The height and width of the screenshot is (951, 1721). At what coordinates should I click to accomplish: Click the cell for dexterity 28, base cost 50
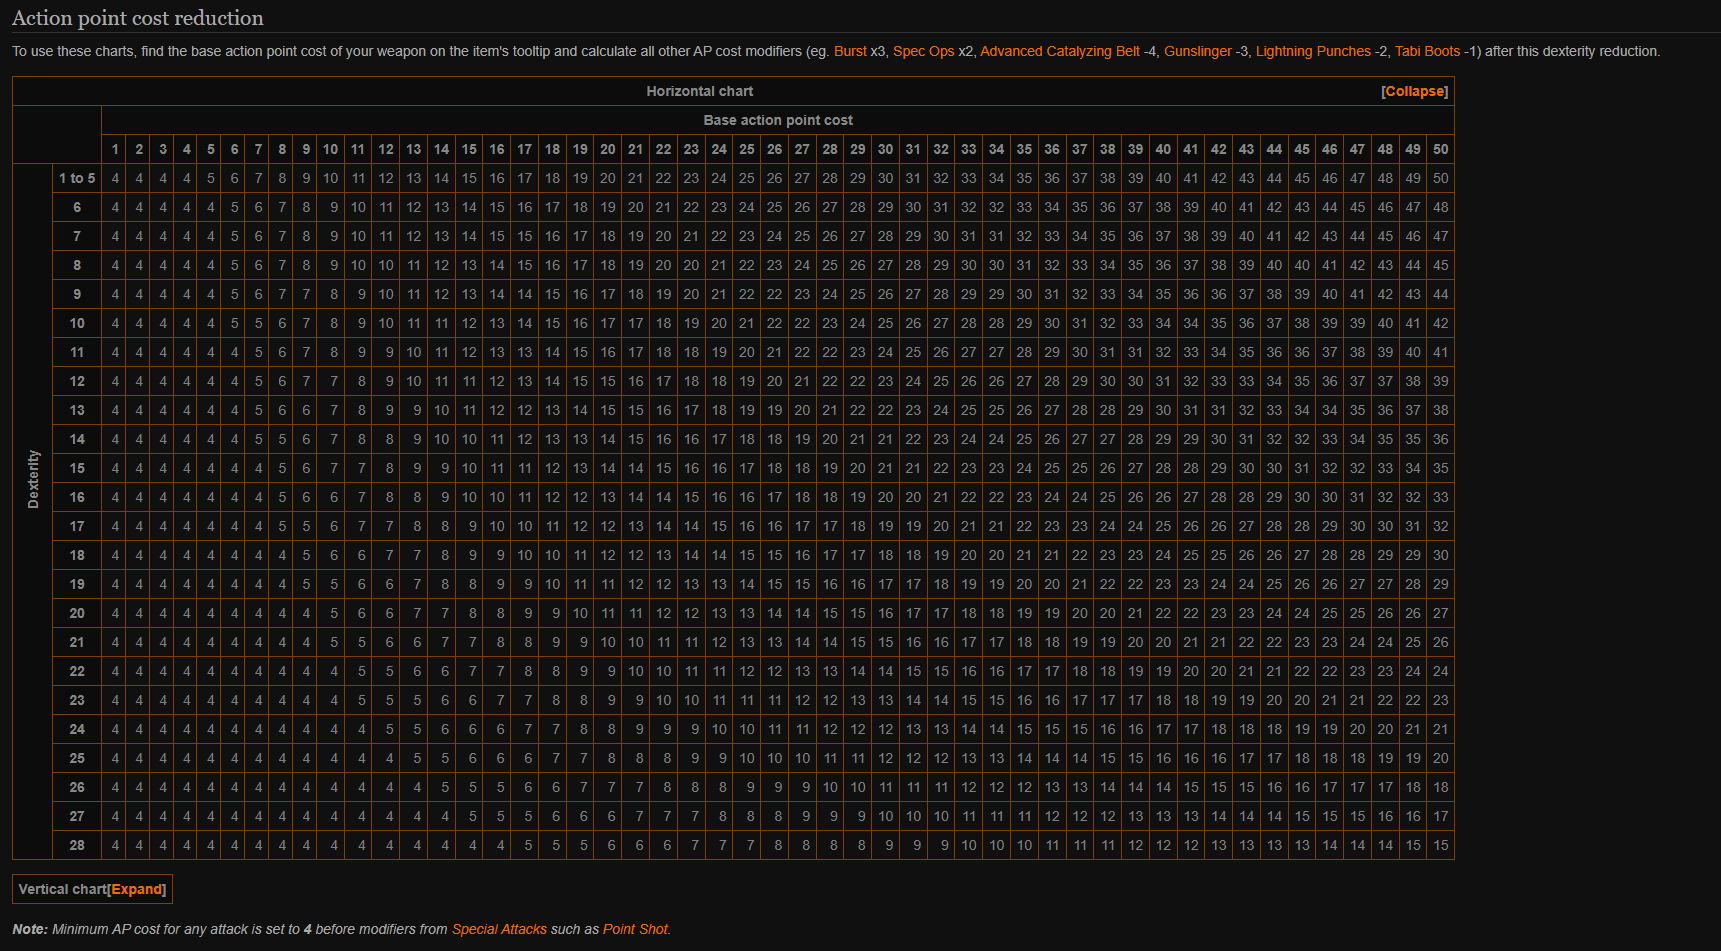point(1440,845)
